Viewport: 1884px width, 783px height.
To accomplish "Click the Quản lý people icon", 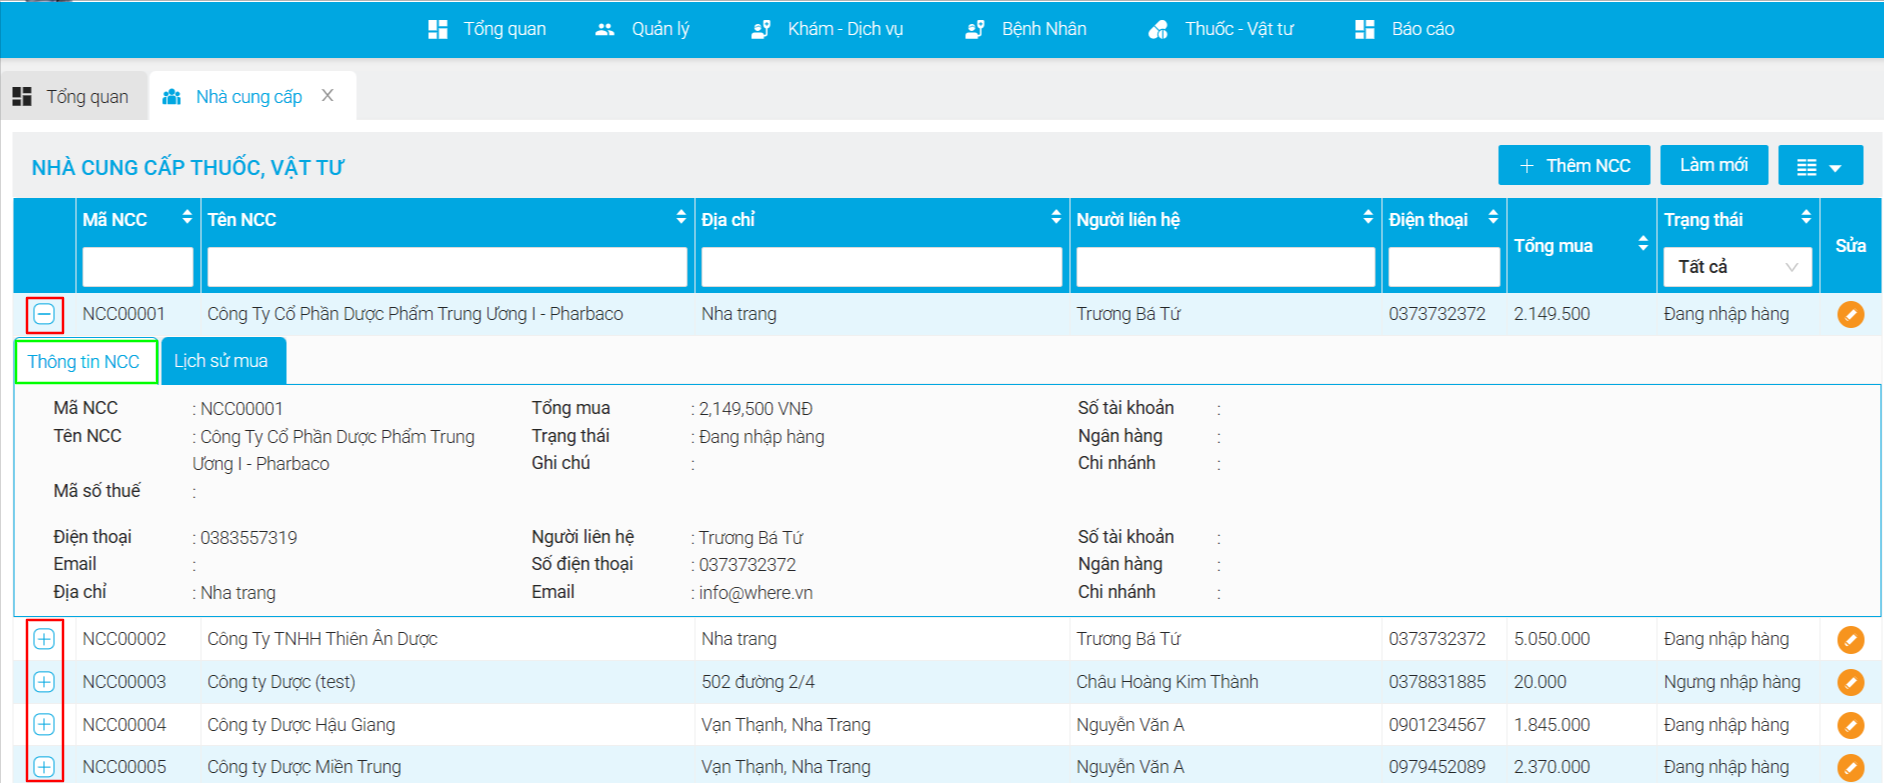I will [x=604, y=29].
